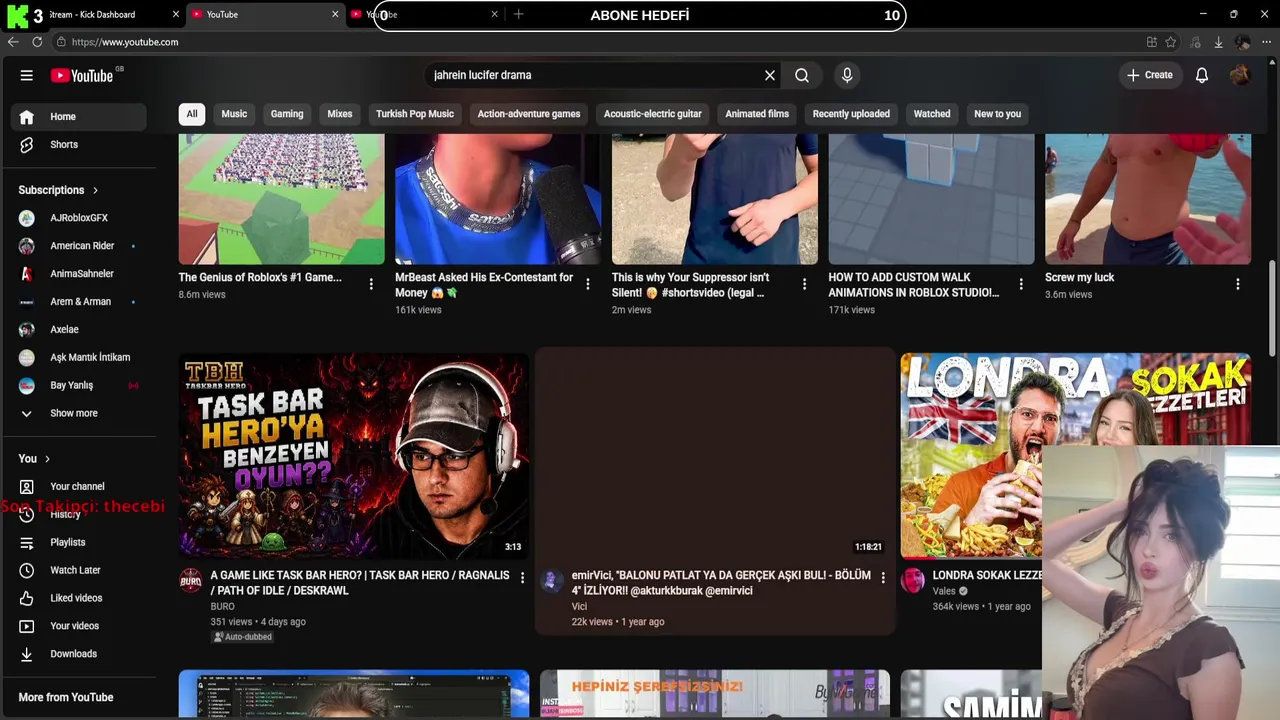Open the Task Bar Hero video thumbnail
This screenshot has width=1280, height=720.
click(354, 456)
